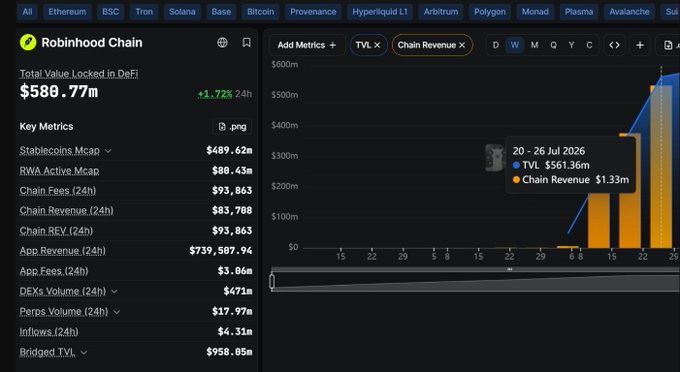Image resolution: width=680 pixels, height=372 pixels.
Task: Remove TVL metric with its X
Action: (x=377, y=45)
